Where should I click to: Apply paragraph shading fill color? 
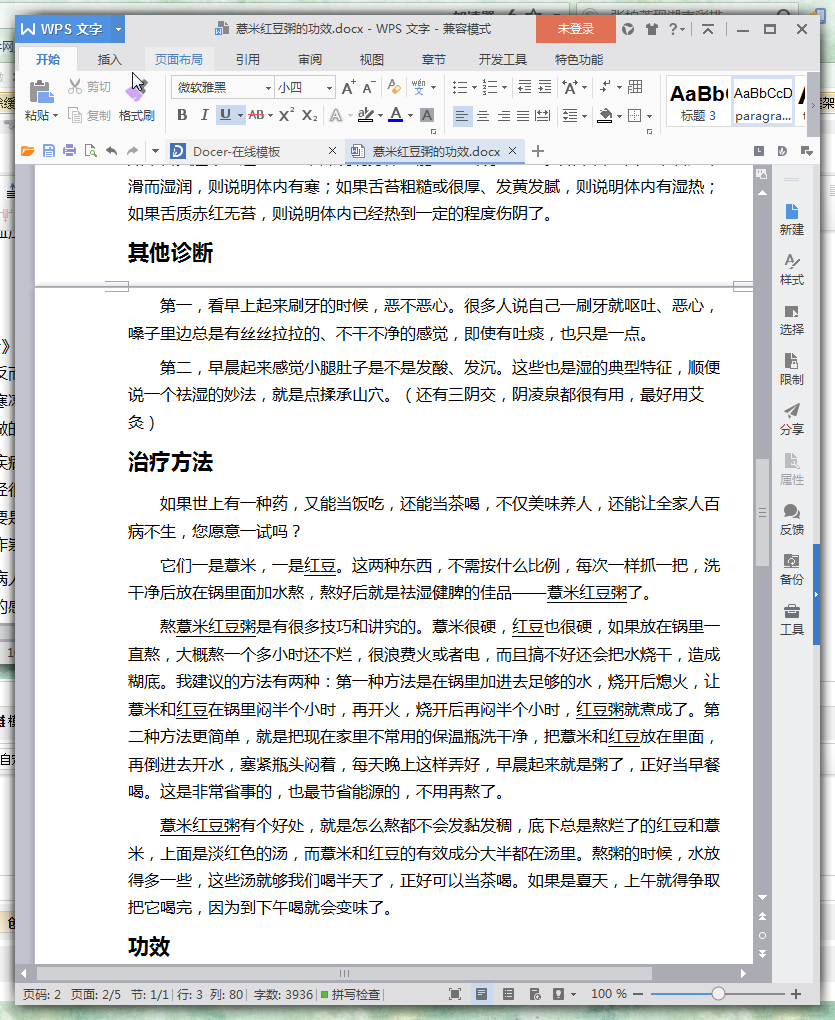click(605, 116)
